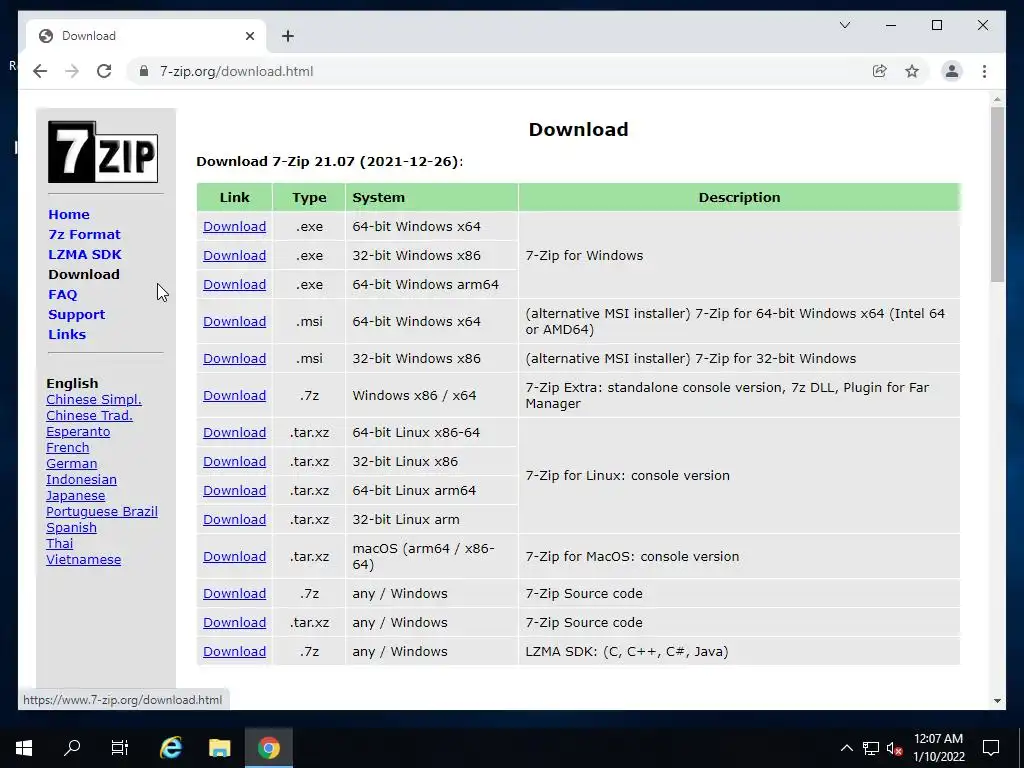Screen dimensions: 1024x768
Task: Share this page via share icon
Action: [x=880, y=71]
